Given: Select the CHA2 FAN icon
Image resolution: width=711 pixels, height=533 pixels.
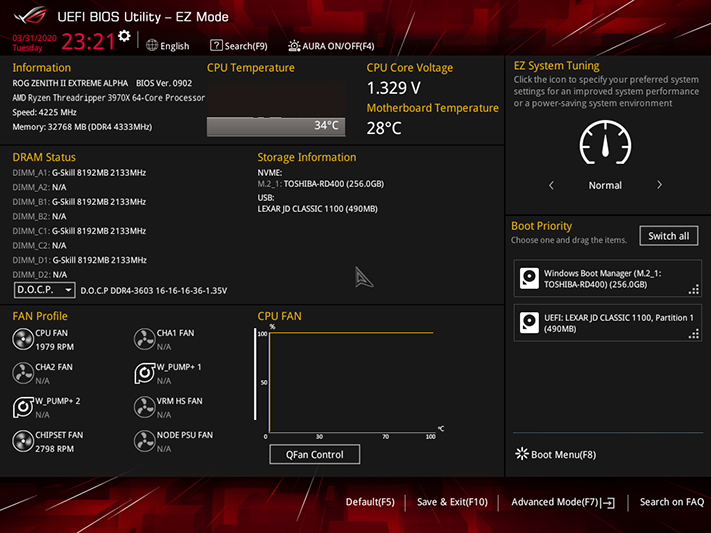Looking at the screenshot, I should pyautogui.click(x=23, y=373).
